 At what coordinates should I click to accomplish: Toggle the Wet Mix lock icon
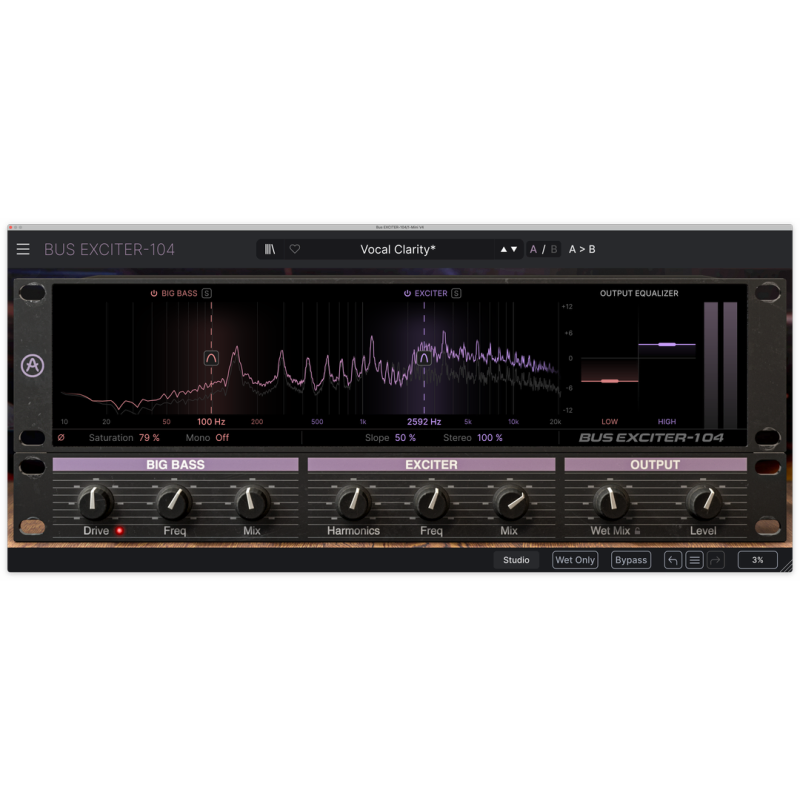637,531
